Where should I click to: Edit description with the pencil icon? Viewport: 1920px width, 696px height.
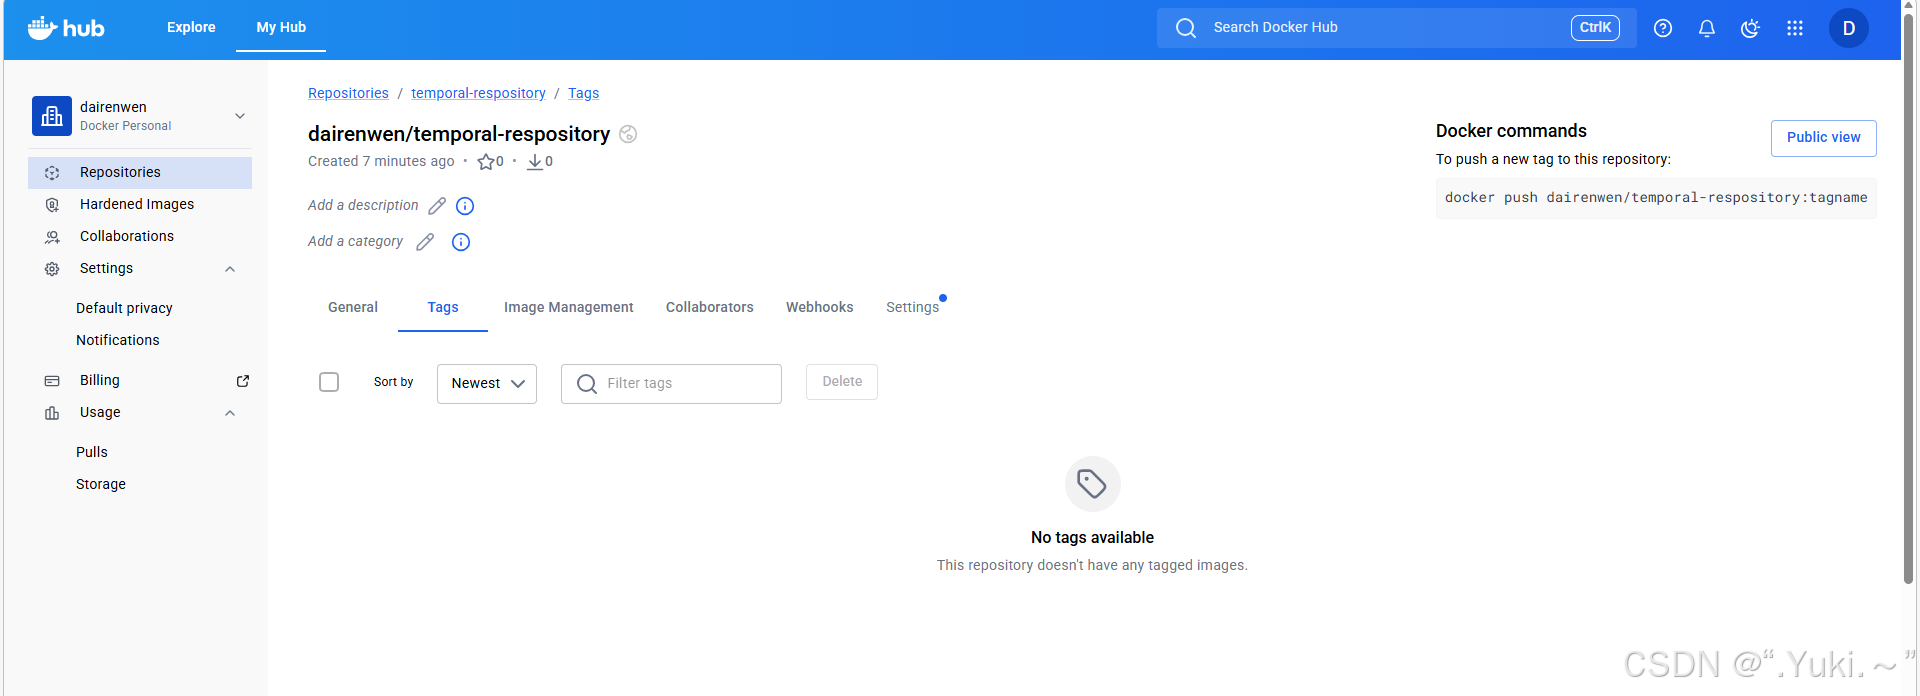[437, 206]
